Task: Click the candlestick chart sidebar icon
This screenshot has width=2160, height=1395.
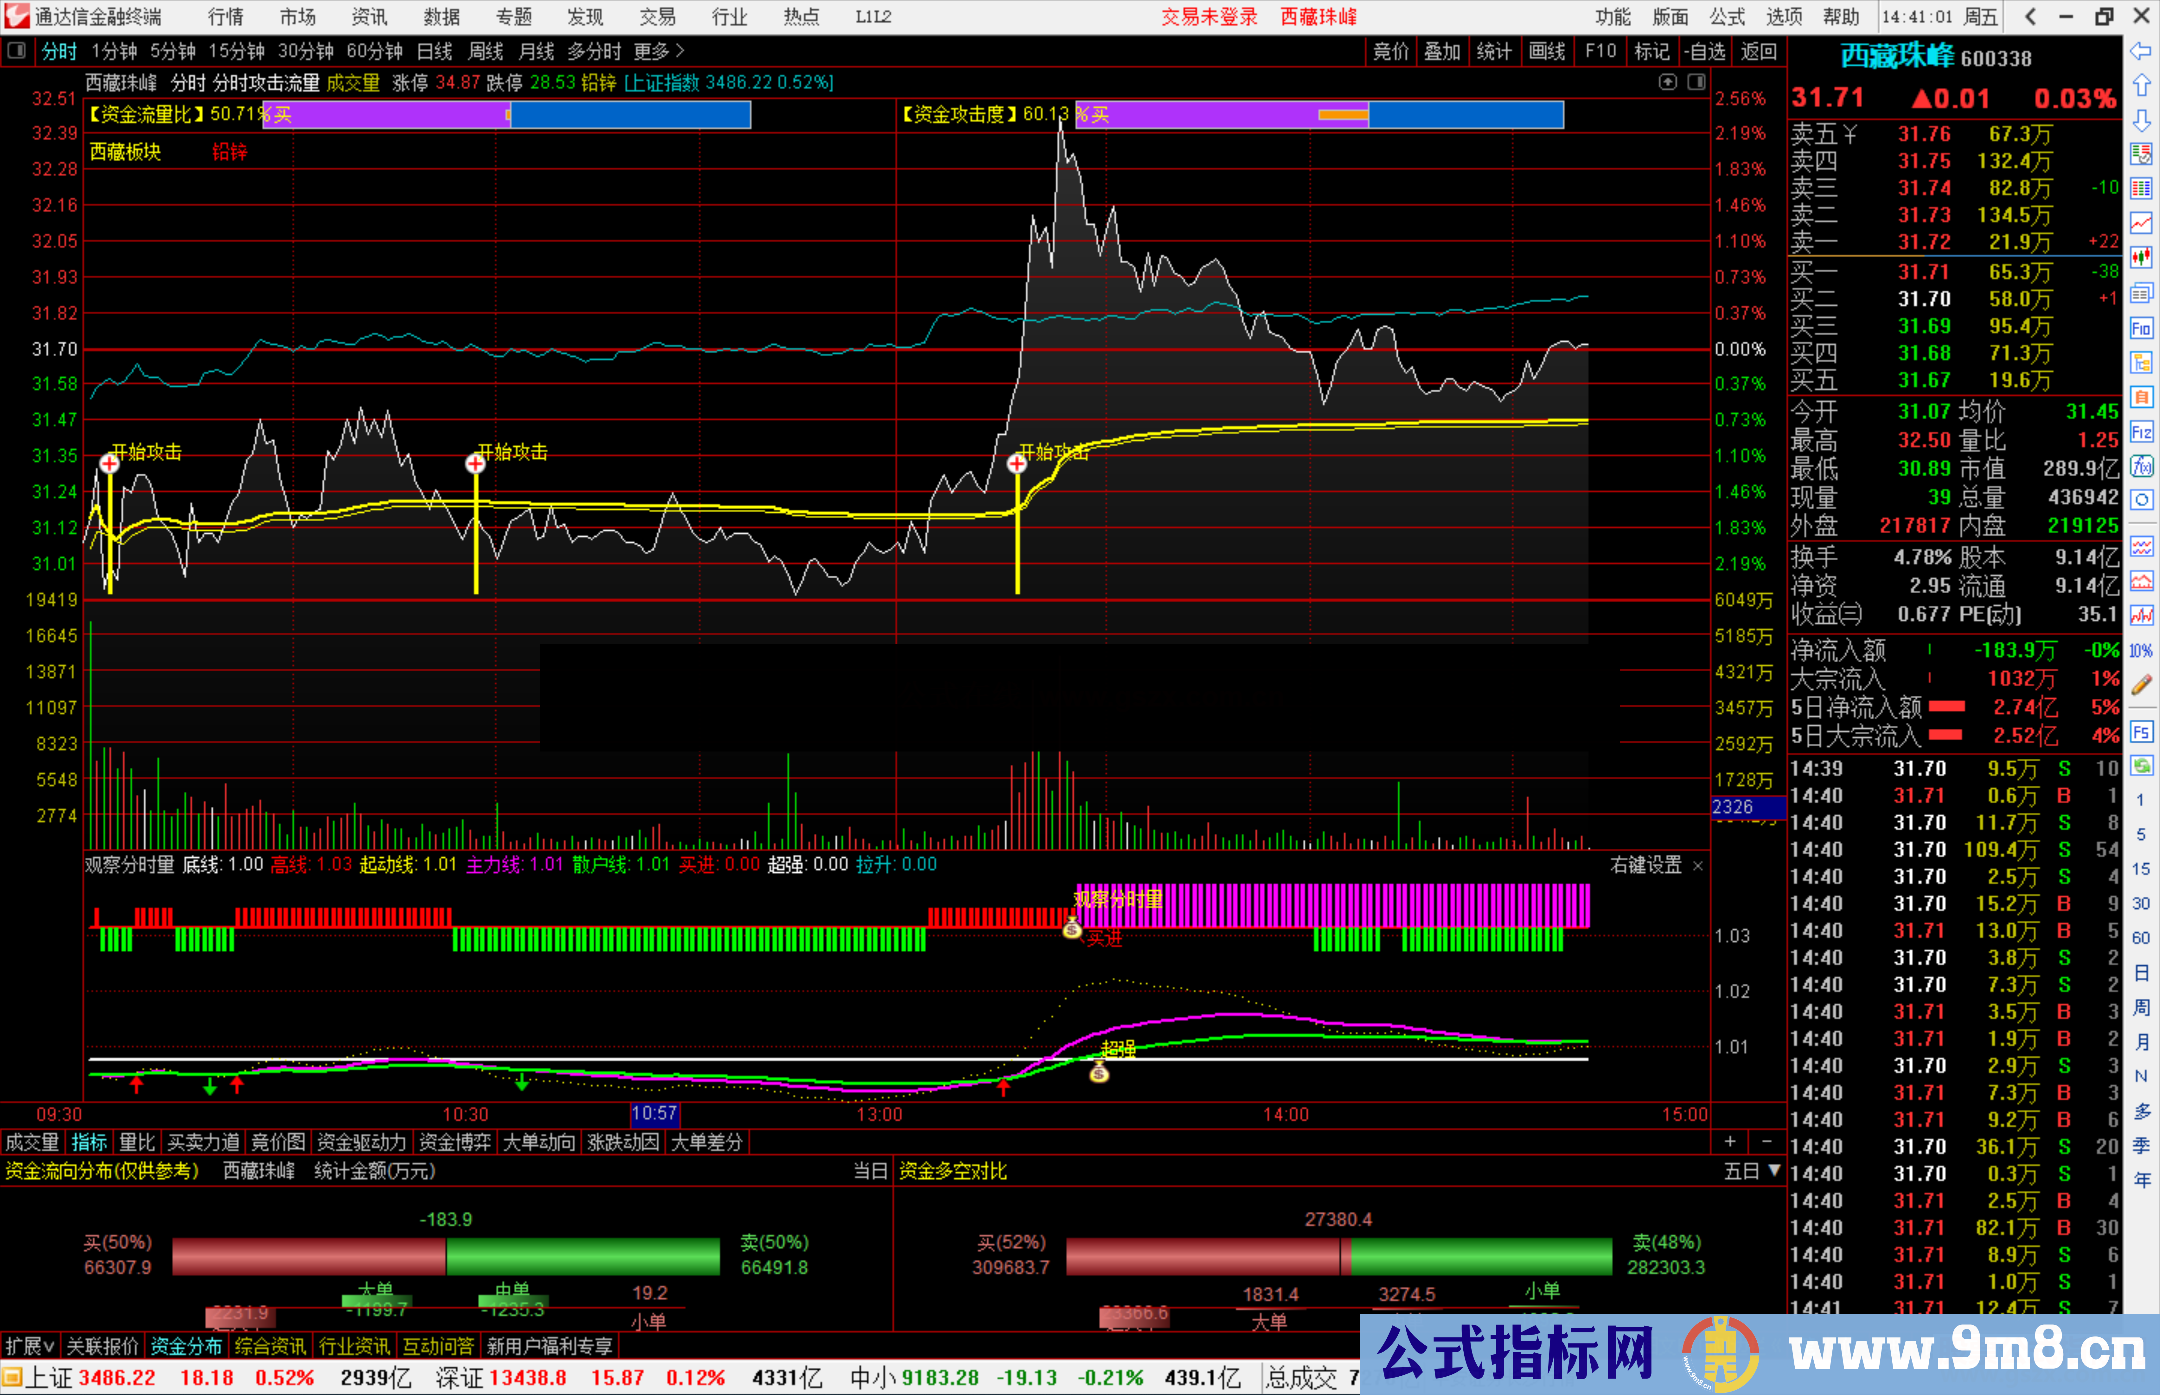Action: [2141, 257]
